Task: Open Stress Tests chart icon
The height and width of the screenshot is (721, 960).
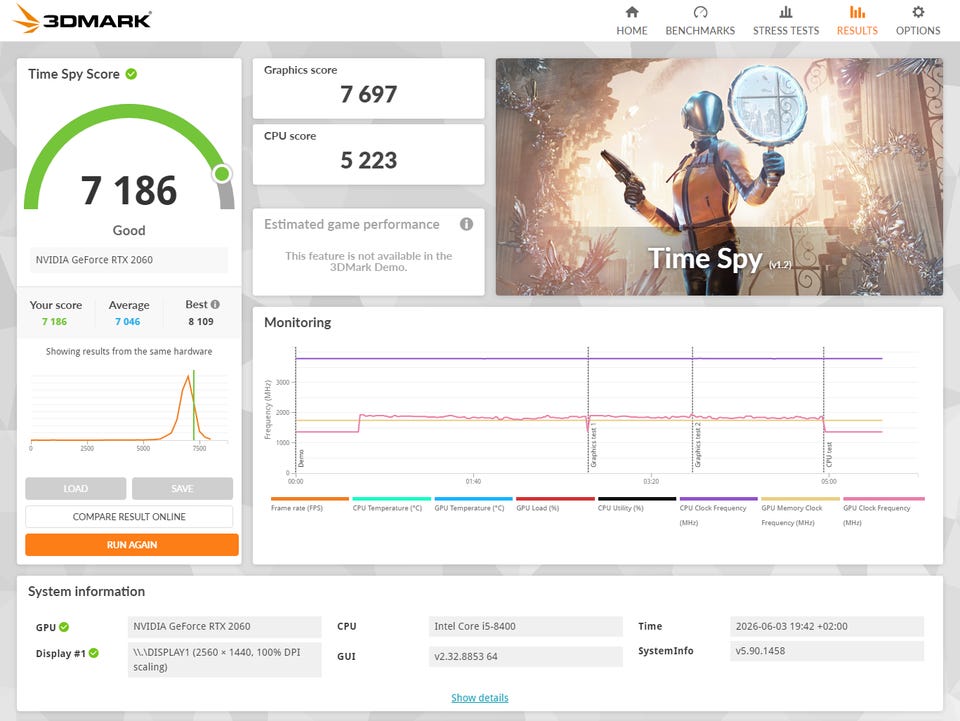Action: pos(786,12)
